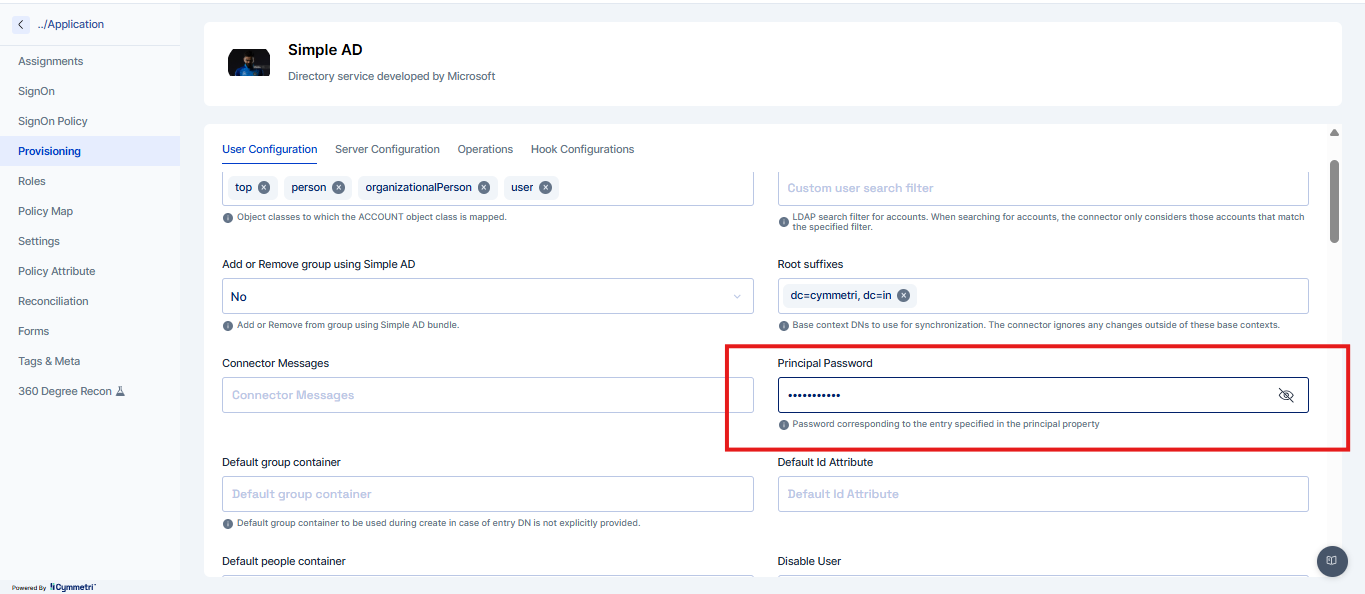Click the back chevron beside ../Application
1365x594 pixels.
[21, 24]
